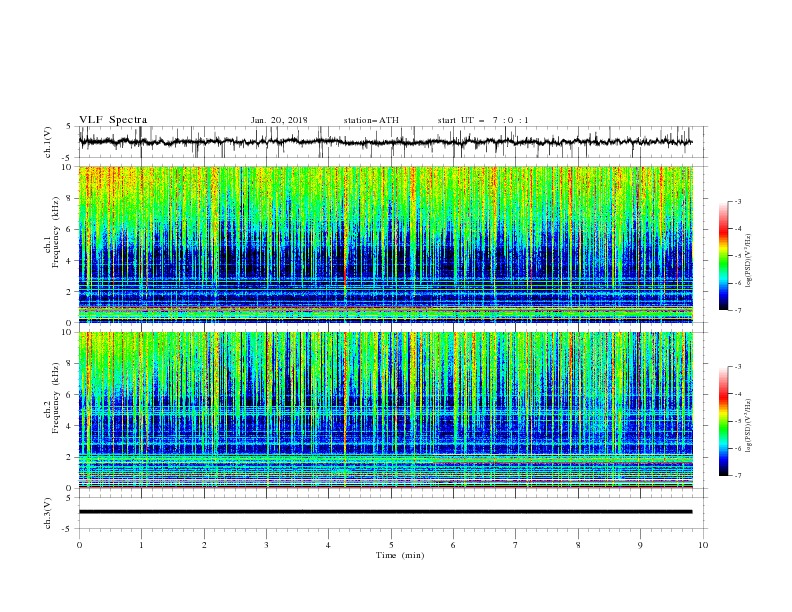The height and width of the screenshot is (612, 792).
Task: Click inside the ch.1 spectrogram panel
Action: click(385, 244)
